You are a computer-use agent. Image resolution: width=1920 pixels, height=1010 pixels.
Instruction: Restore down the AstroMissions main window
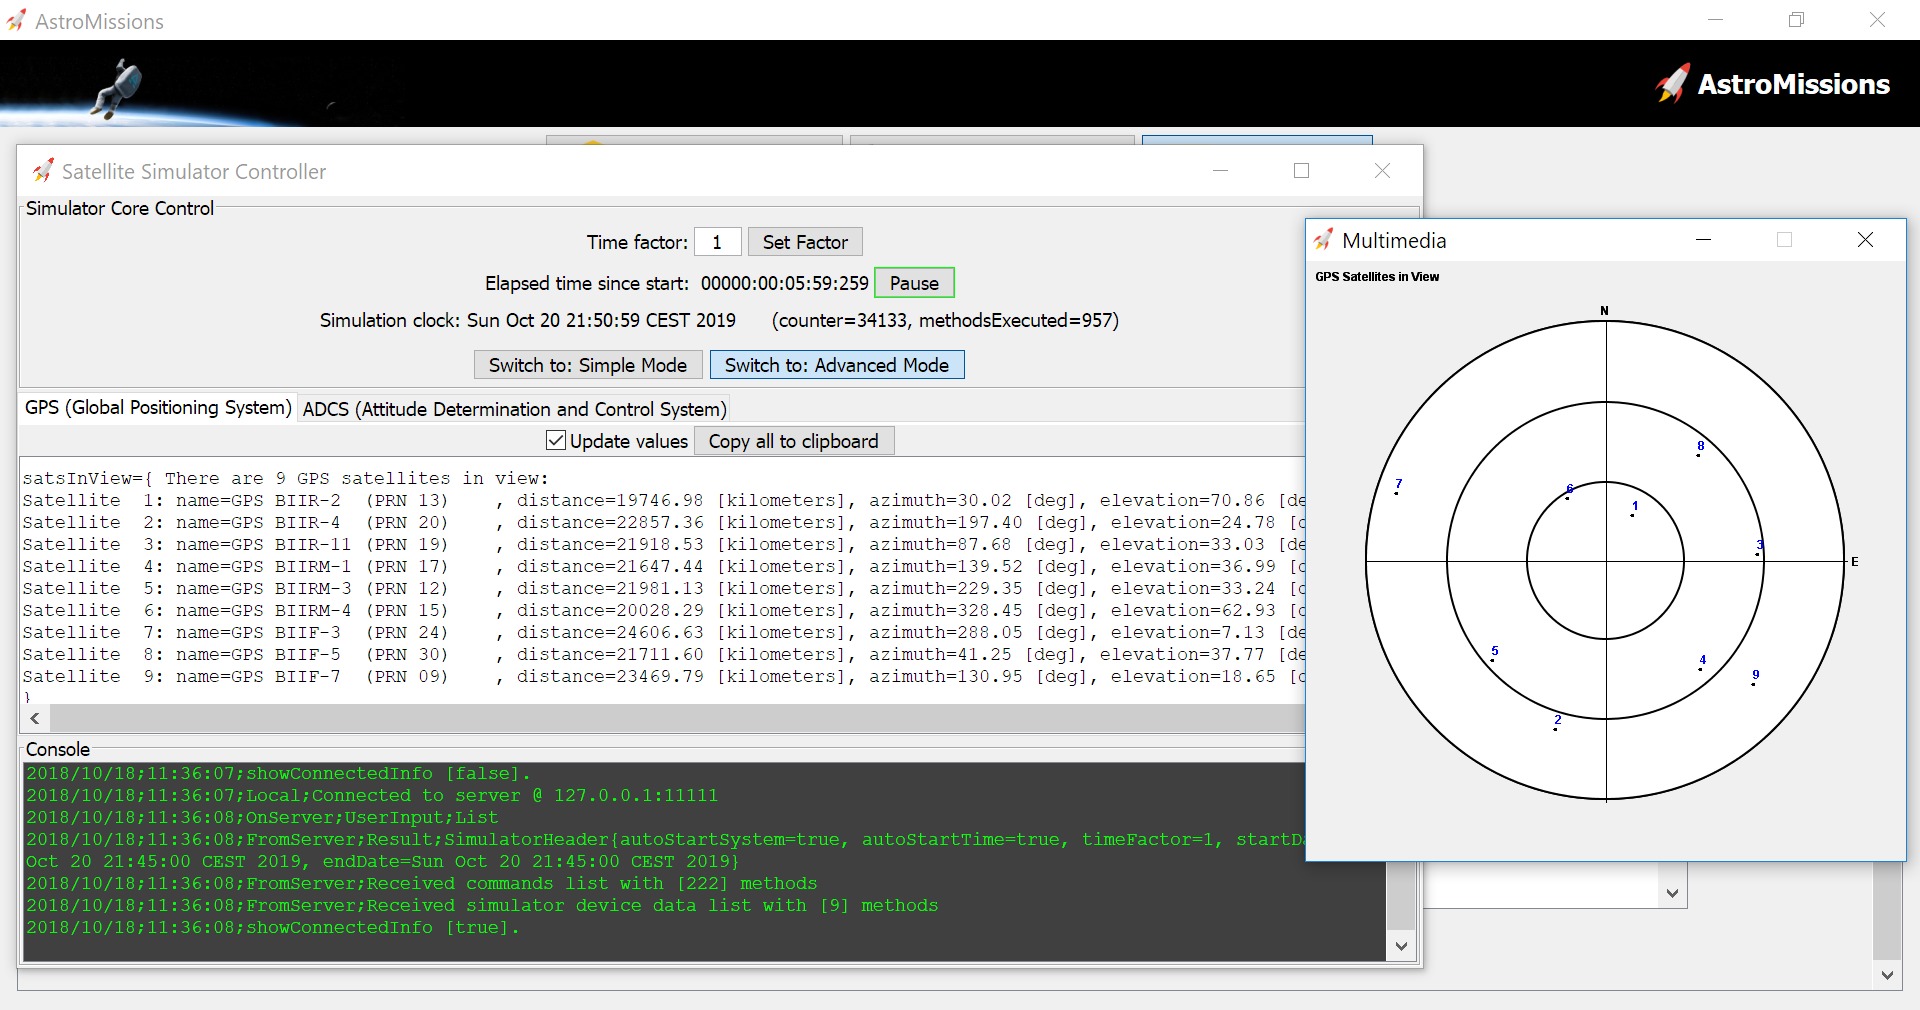(x=1796, y=20)
